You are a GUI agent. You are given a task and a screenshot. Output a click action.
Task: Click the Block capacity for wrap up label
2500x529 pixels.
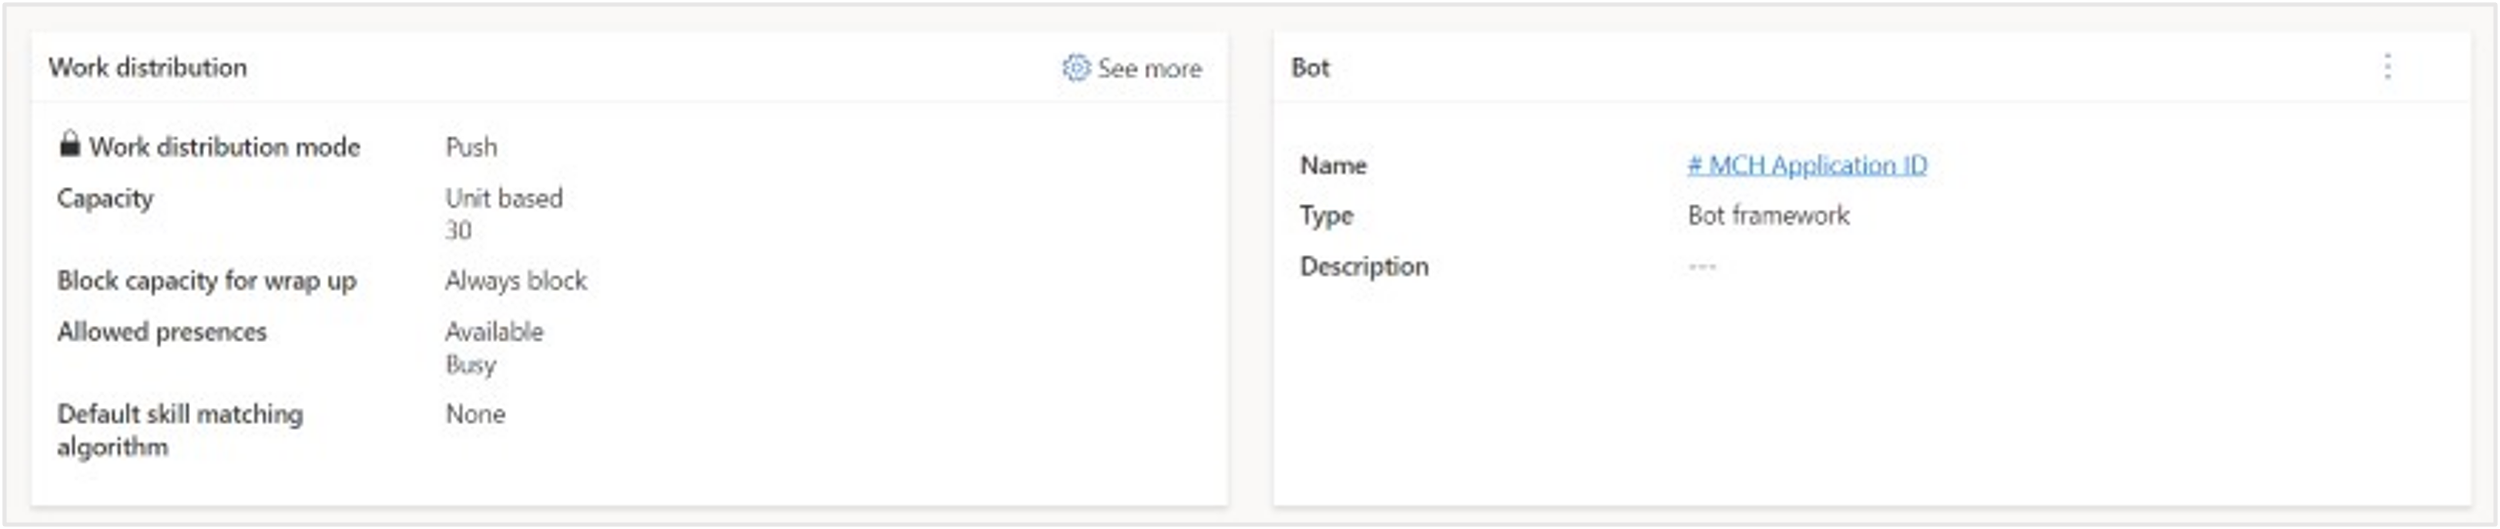(207, 281)
